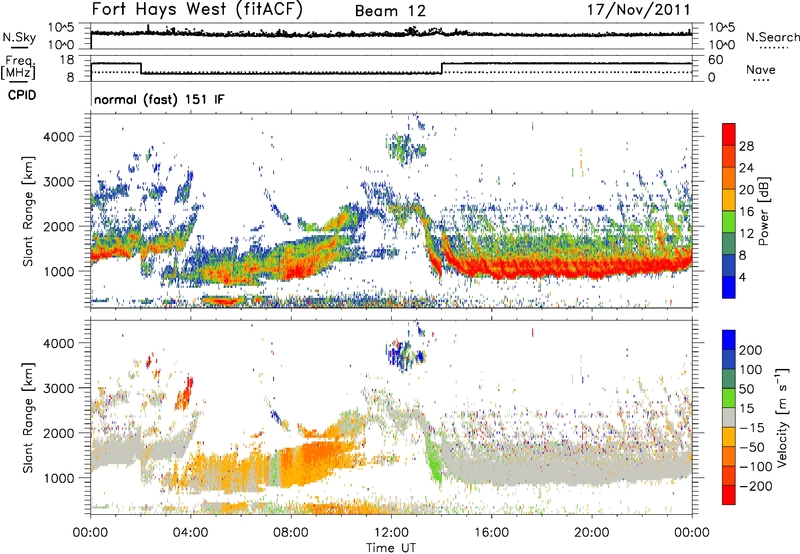The width and height of the screenshot is (800, 554).
Task: Click the 'N.Sky' axis label
Action: point(19,37)
